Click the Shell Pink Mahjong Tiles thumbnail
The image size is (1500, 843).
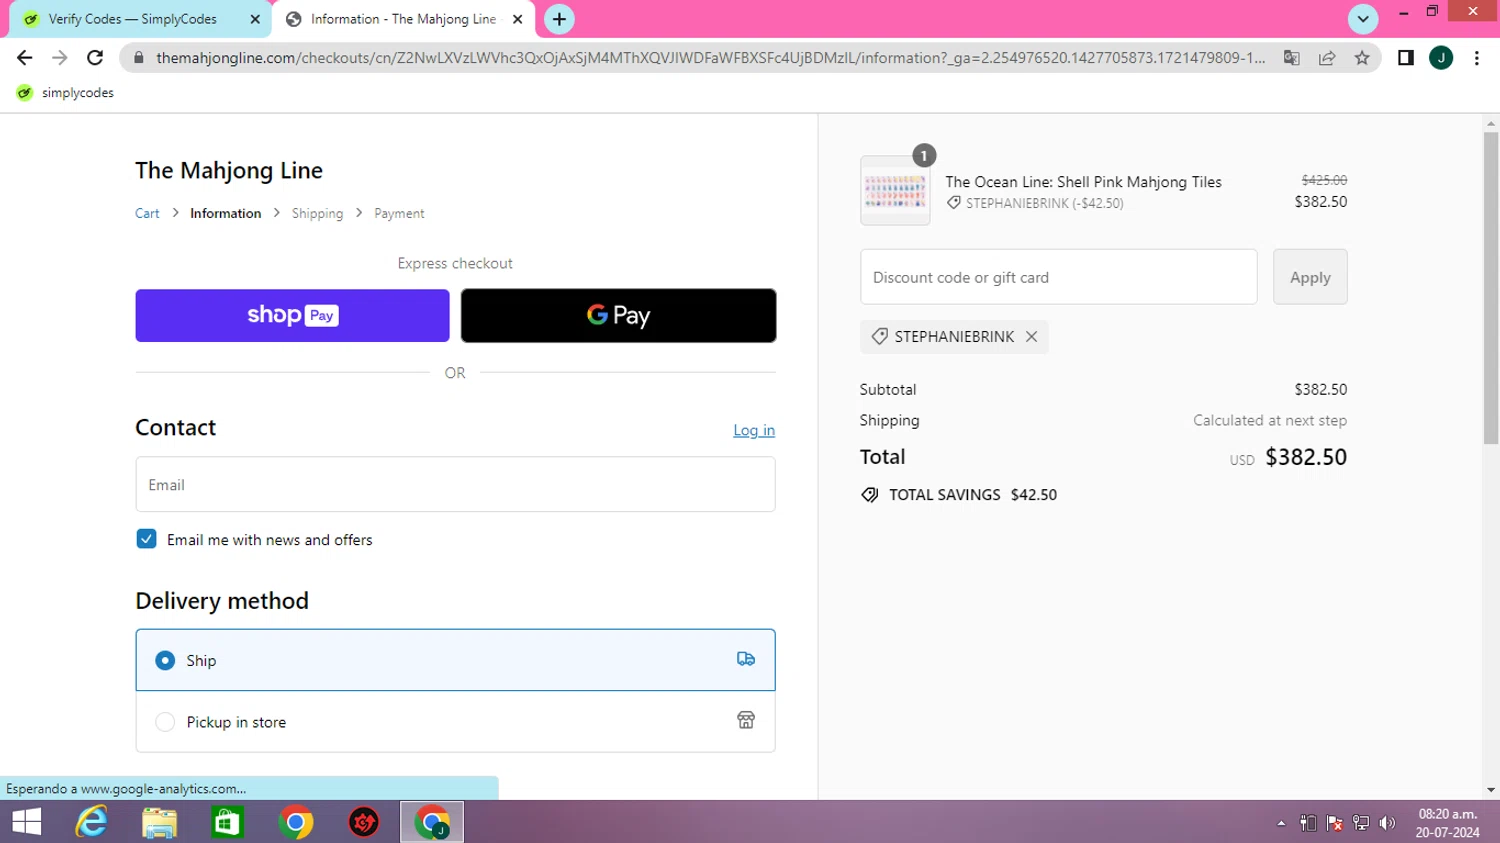click(895, 190)
